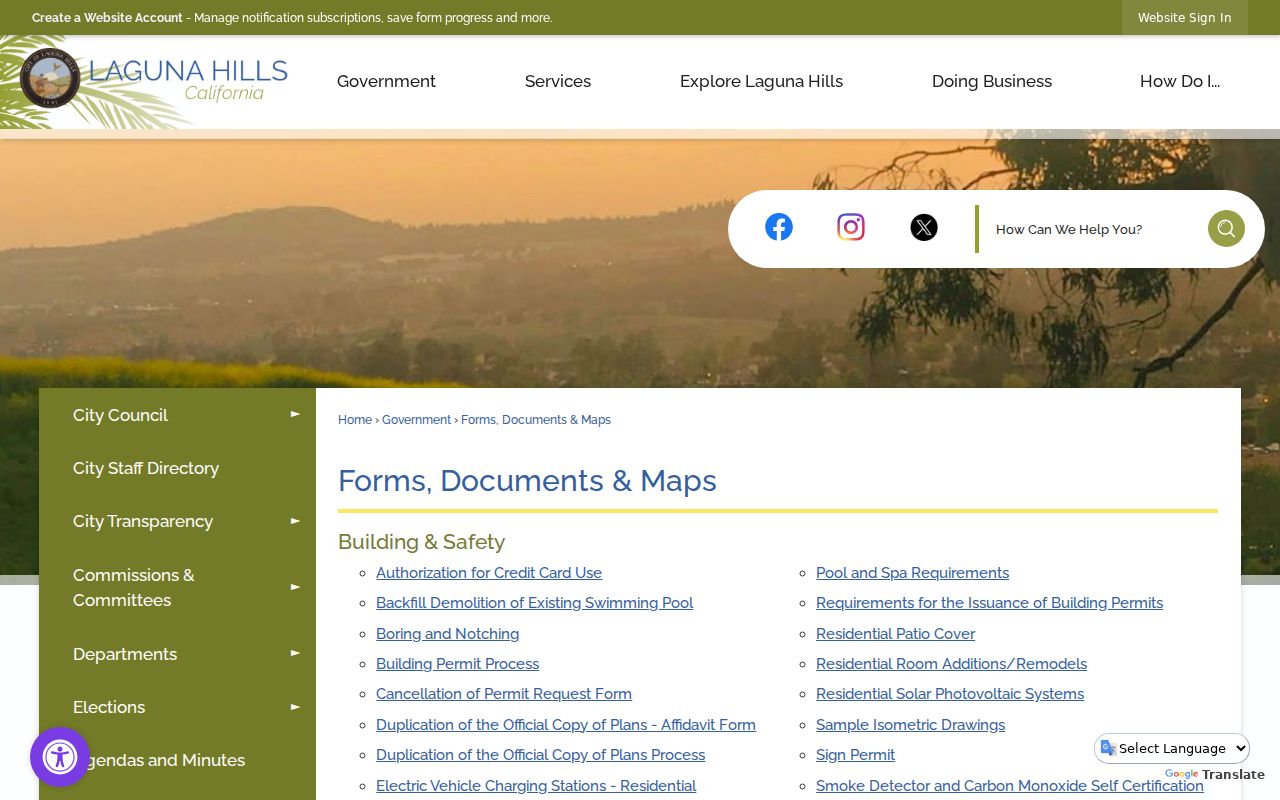Open the X (Twitter) social icon

pos(924,227)
